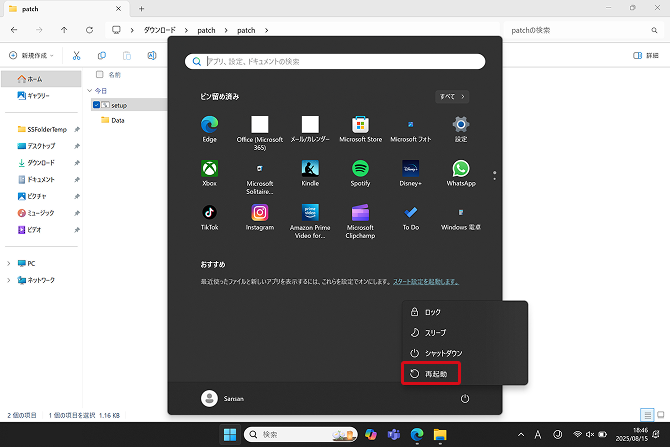This screenshot has height=447, width=670.
Task: Toggle the select-all checkbox beside 名前
Action: tap(100, 74)
